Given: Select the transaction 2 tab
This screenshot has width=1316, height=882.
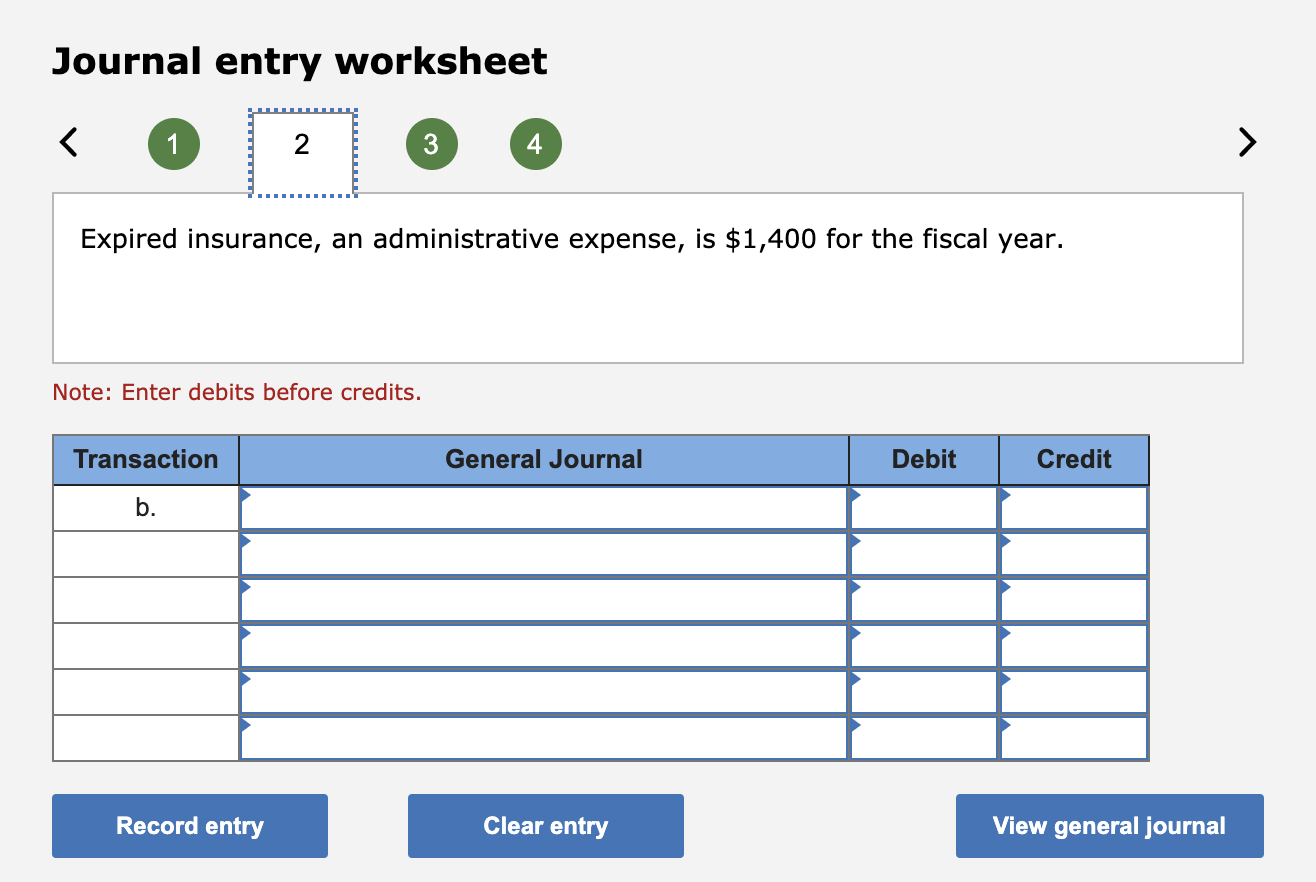Looking at the screenshot, I should pyautogui.click(x=301, y=143).
